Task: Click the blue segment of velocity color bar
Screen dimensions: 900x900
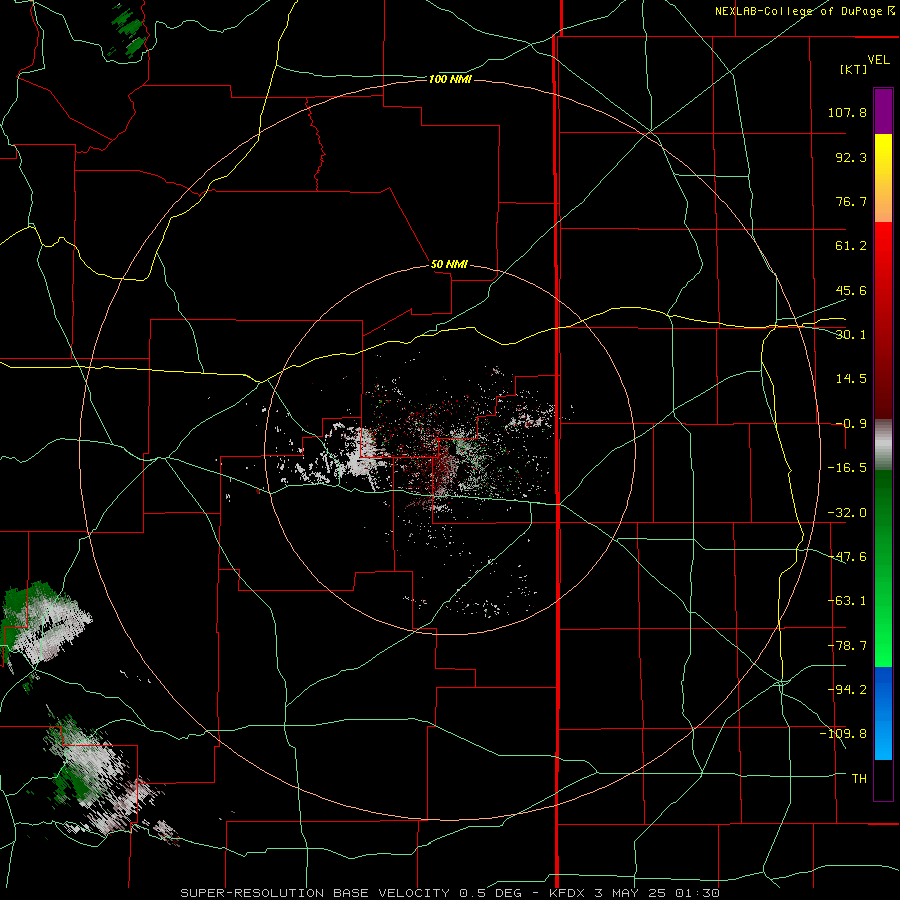Action: (883, 713)
